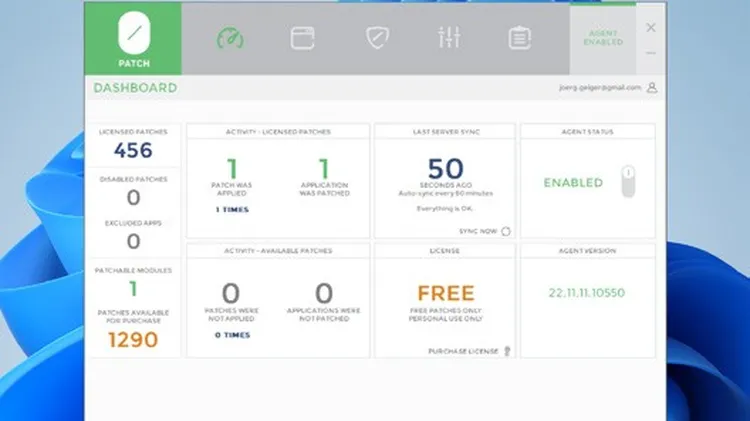Open the Patches shield icon tab
The width and height of the screenshot is (750, 421).
click(x=376, y=38)
